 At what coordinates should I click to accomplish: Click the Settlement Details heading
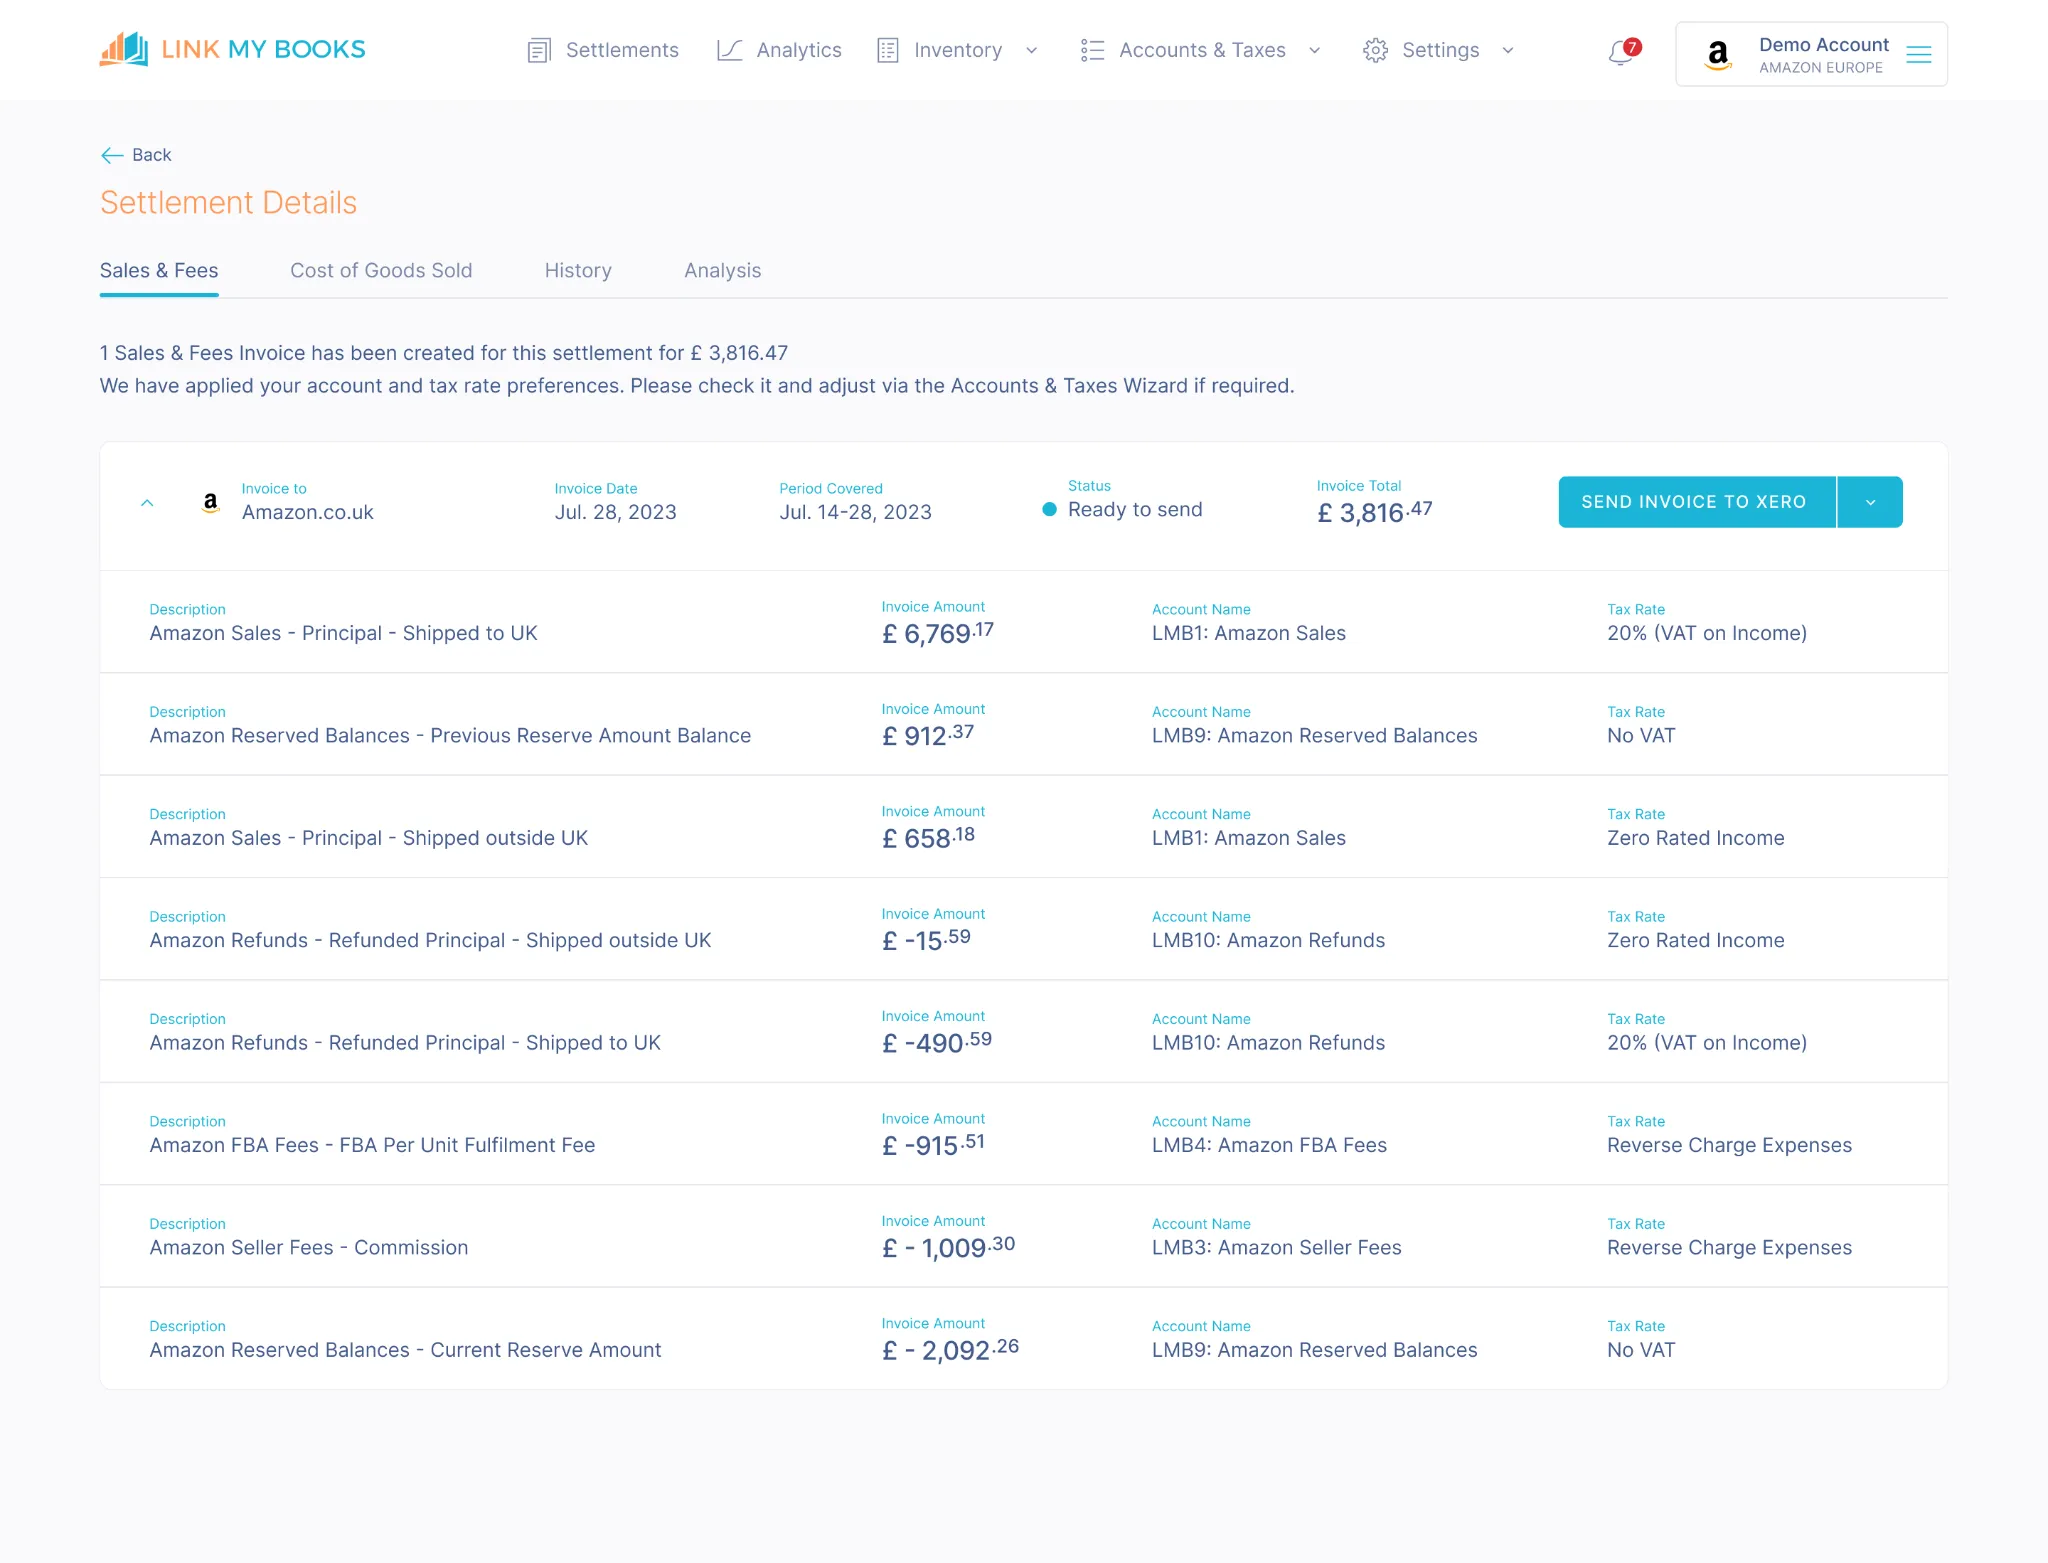pos(228,203)
